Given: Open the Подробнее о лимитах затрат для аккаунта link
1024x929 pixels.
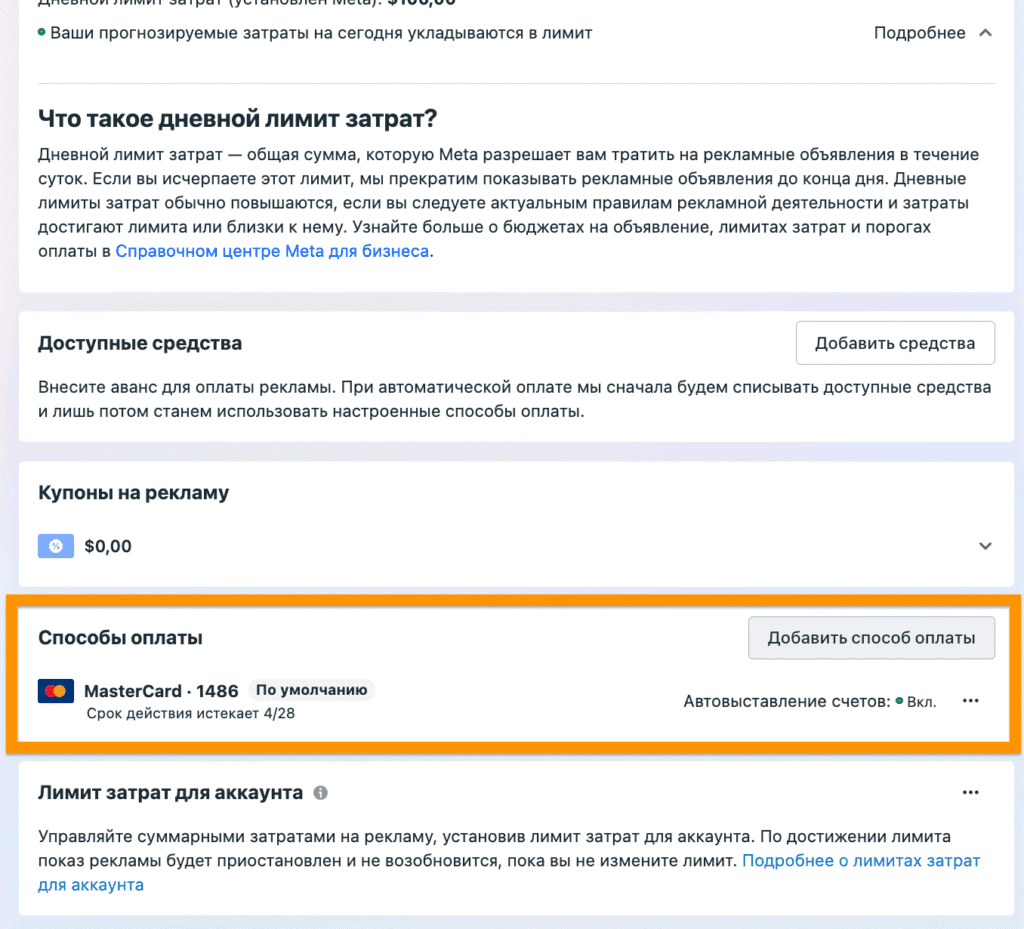Looking at the screenshot, I should (860, 861).
